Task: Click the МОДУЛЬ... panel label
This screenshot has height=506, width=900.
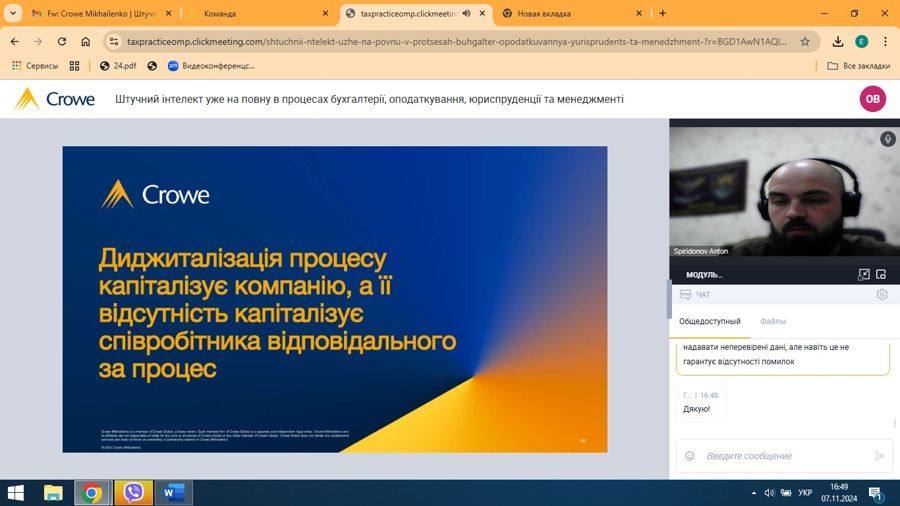Action: coord(704,275)
